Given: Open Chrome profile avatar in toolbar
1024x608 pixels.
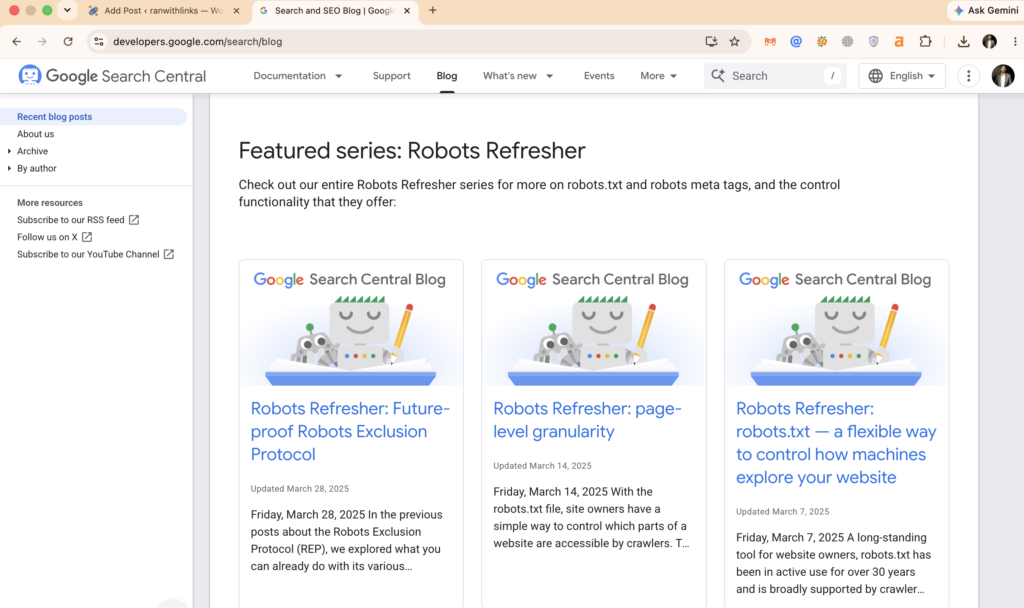Looking at the screenshot, I should (989, 41).
